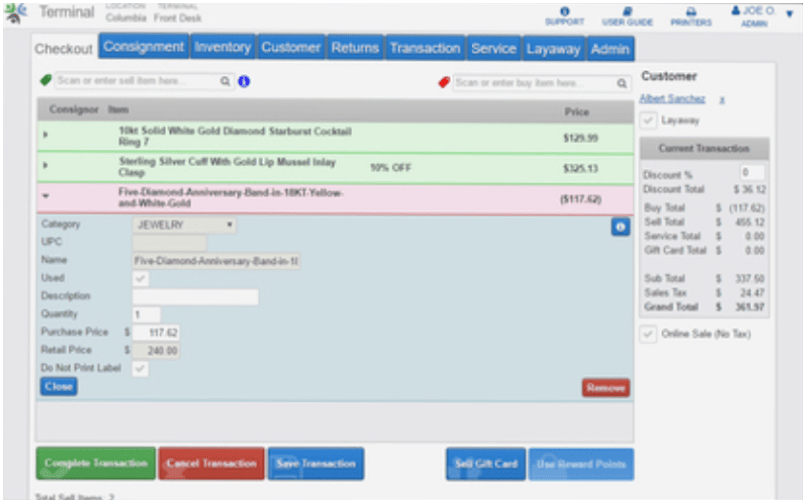Viewport: 806px width, 503px height.
Task: Open the Returns tab
Action: (x=355, y=48)
